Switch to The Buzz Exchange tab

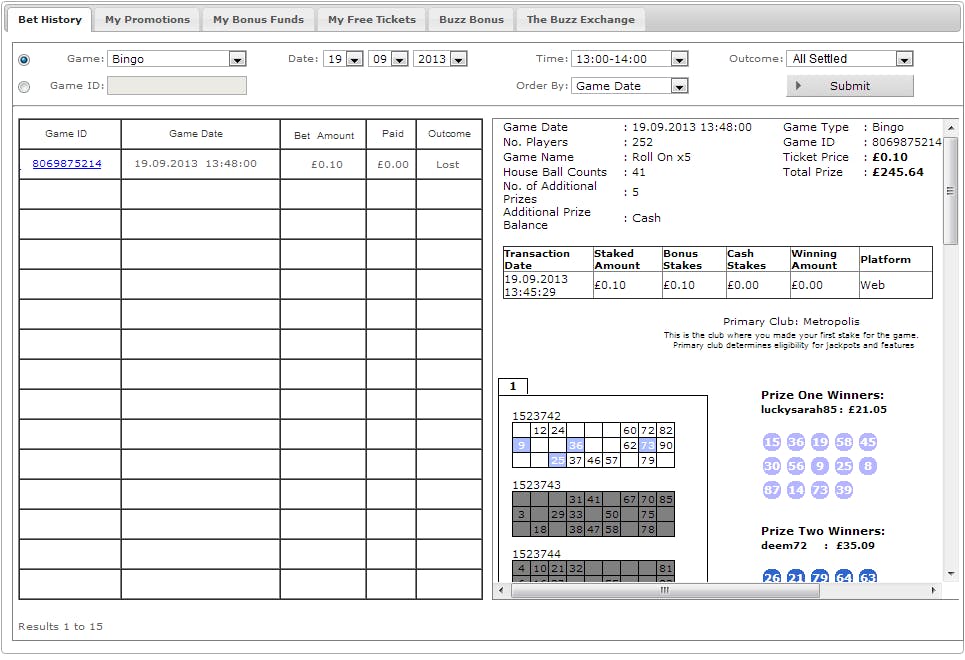[x=580, y=20]
